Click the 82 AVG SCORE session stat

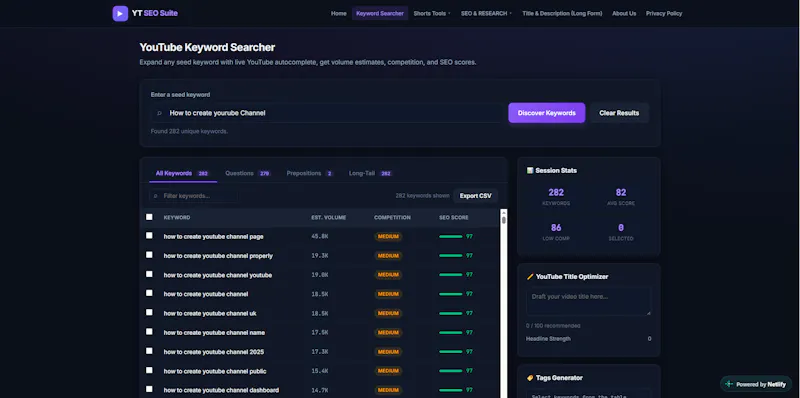tap(620, 196)
